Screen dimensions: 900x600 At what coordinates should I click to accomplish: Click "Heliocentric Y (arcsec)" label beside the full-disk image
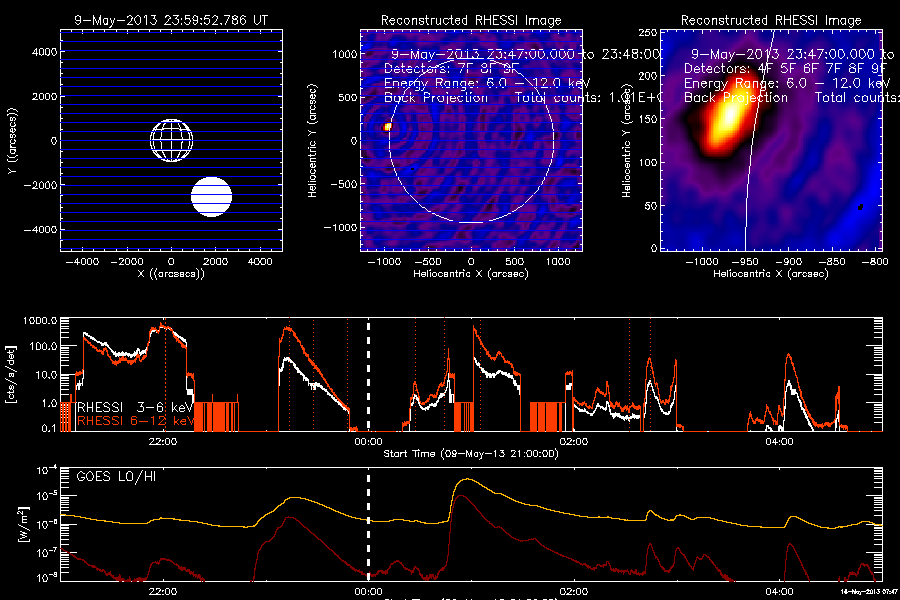coord(312,141)
